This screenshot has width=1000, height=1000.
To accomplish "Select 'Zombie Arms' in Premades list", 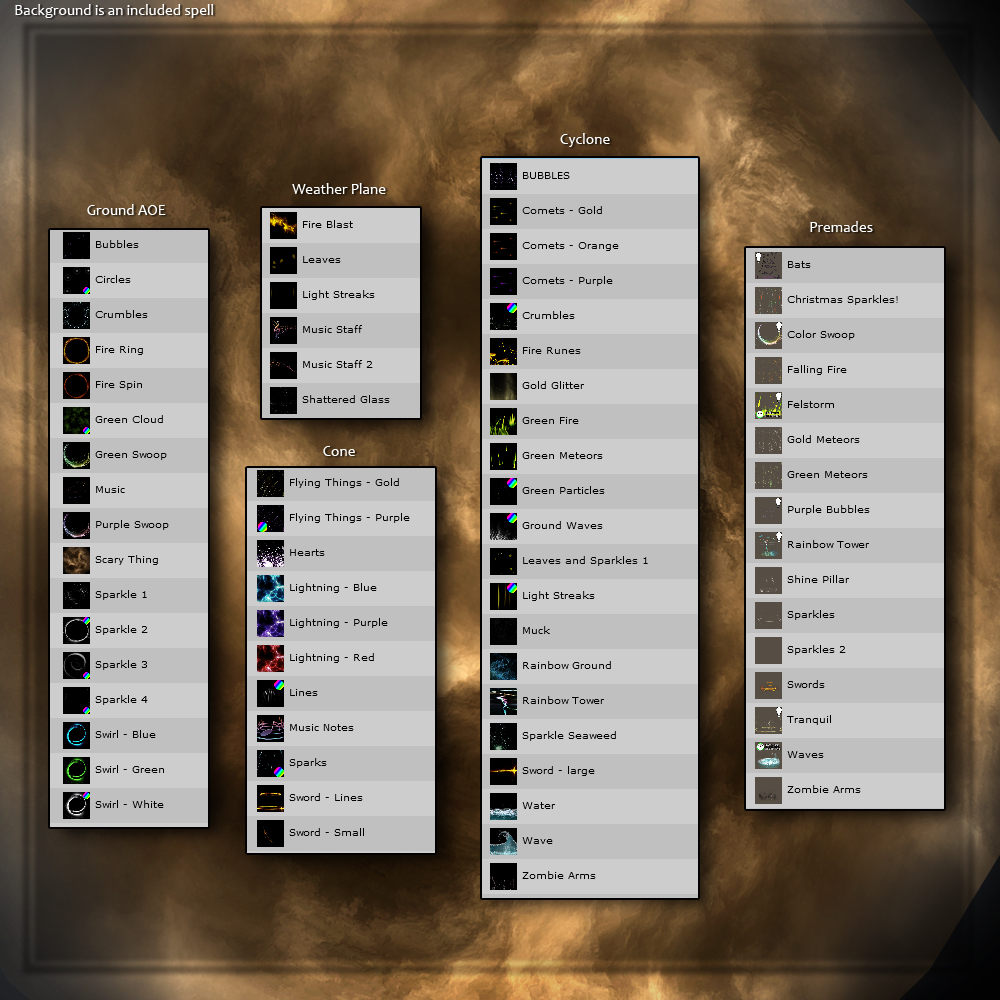I will 844,790.
